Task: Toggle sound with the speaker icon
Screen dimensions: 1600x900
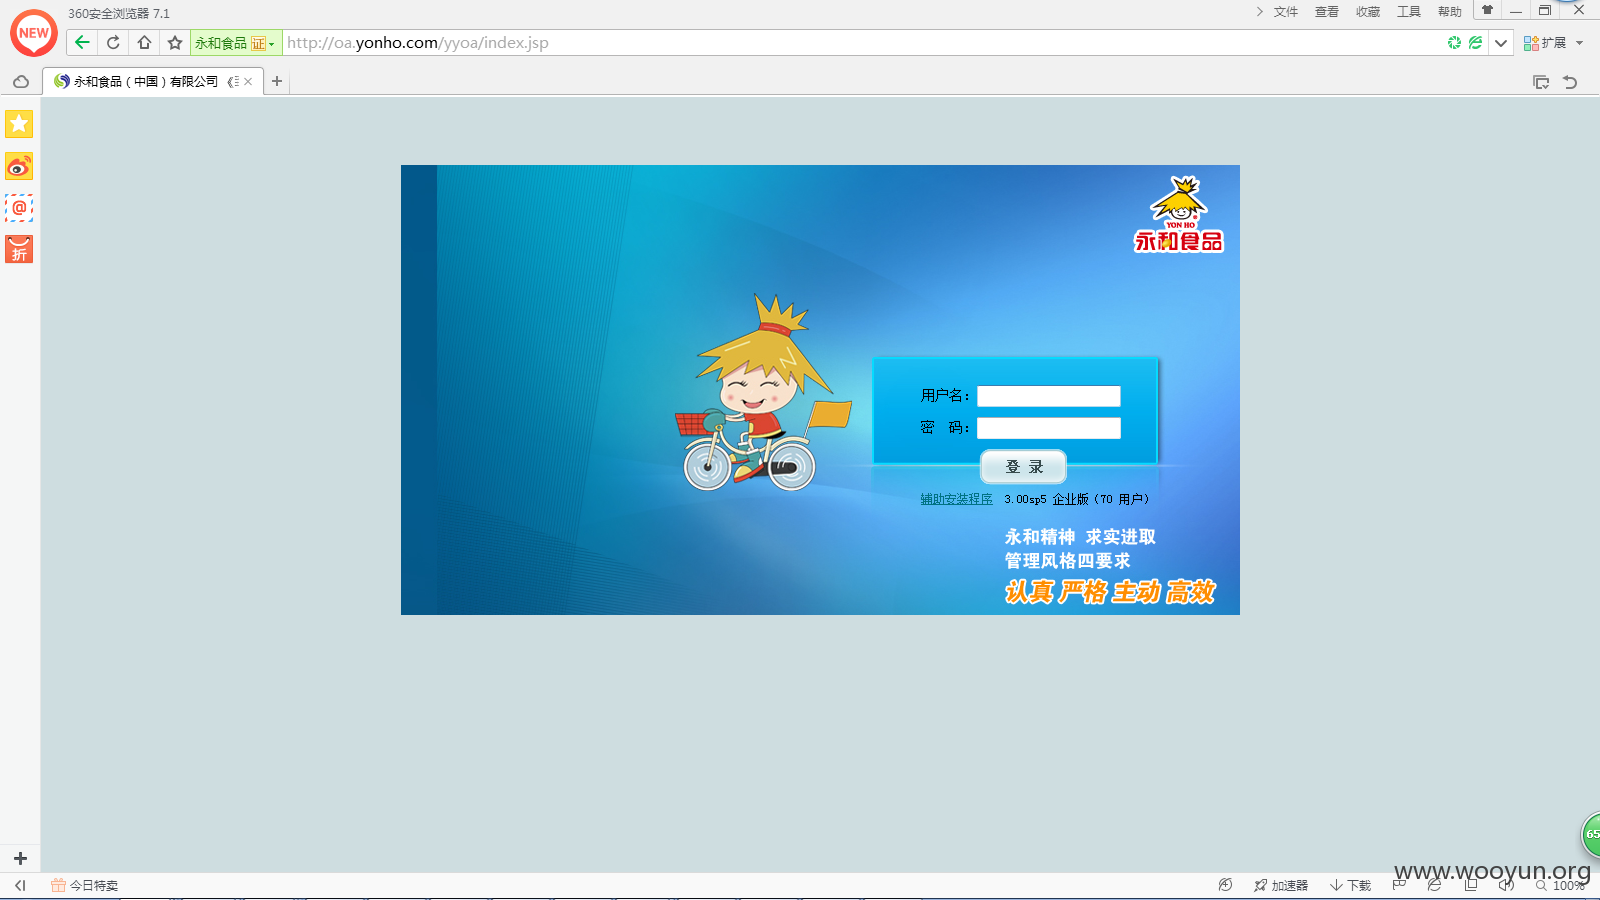Action: (x=1506, y=885)
